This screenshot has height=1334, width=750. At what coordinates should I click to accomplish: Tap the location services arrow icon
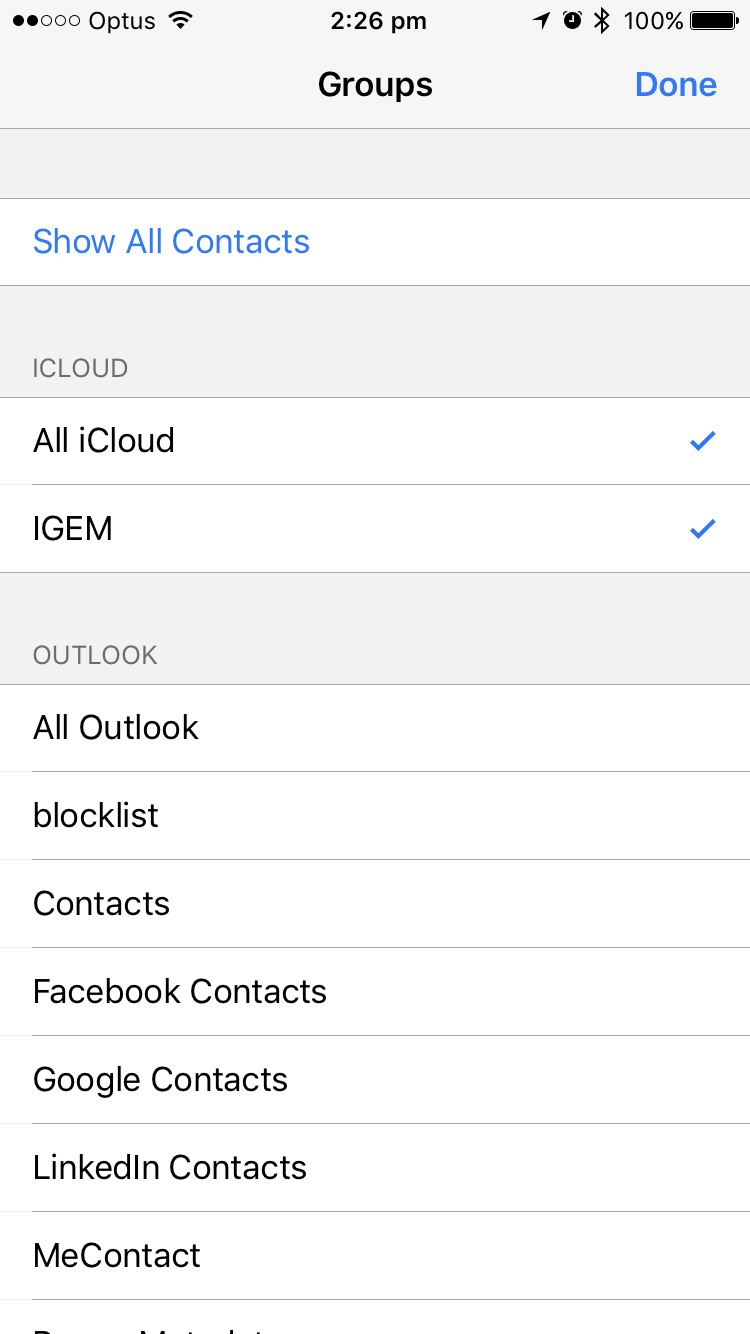coord(542,20)
